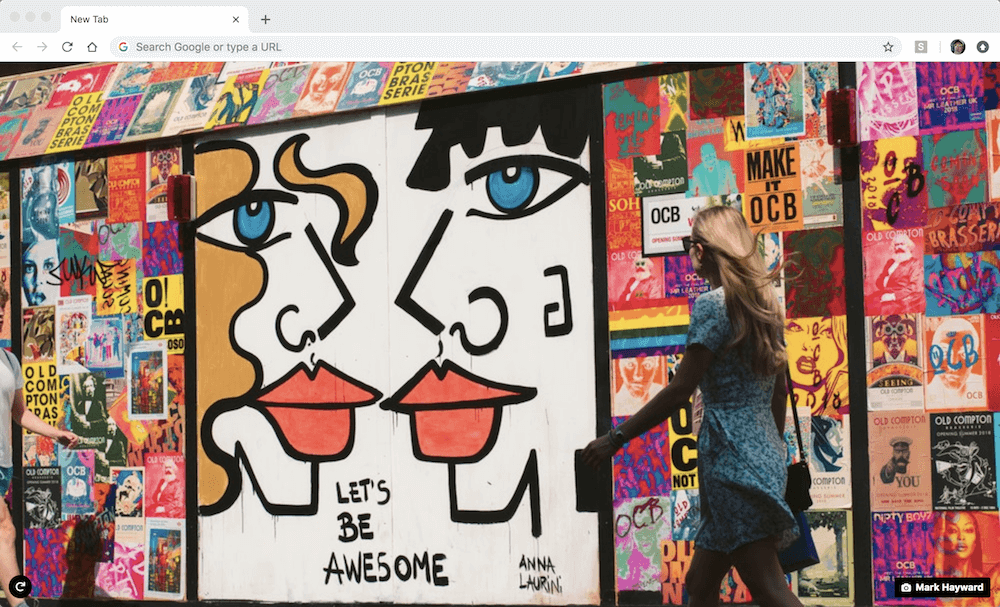Click the green window maximize button

pyautogui.click(x=46, y=17)
